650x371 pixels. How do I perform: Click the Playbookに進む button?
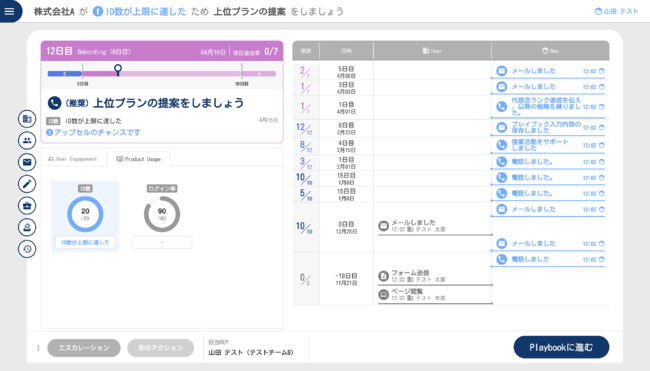tap(561, 347)
